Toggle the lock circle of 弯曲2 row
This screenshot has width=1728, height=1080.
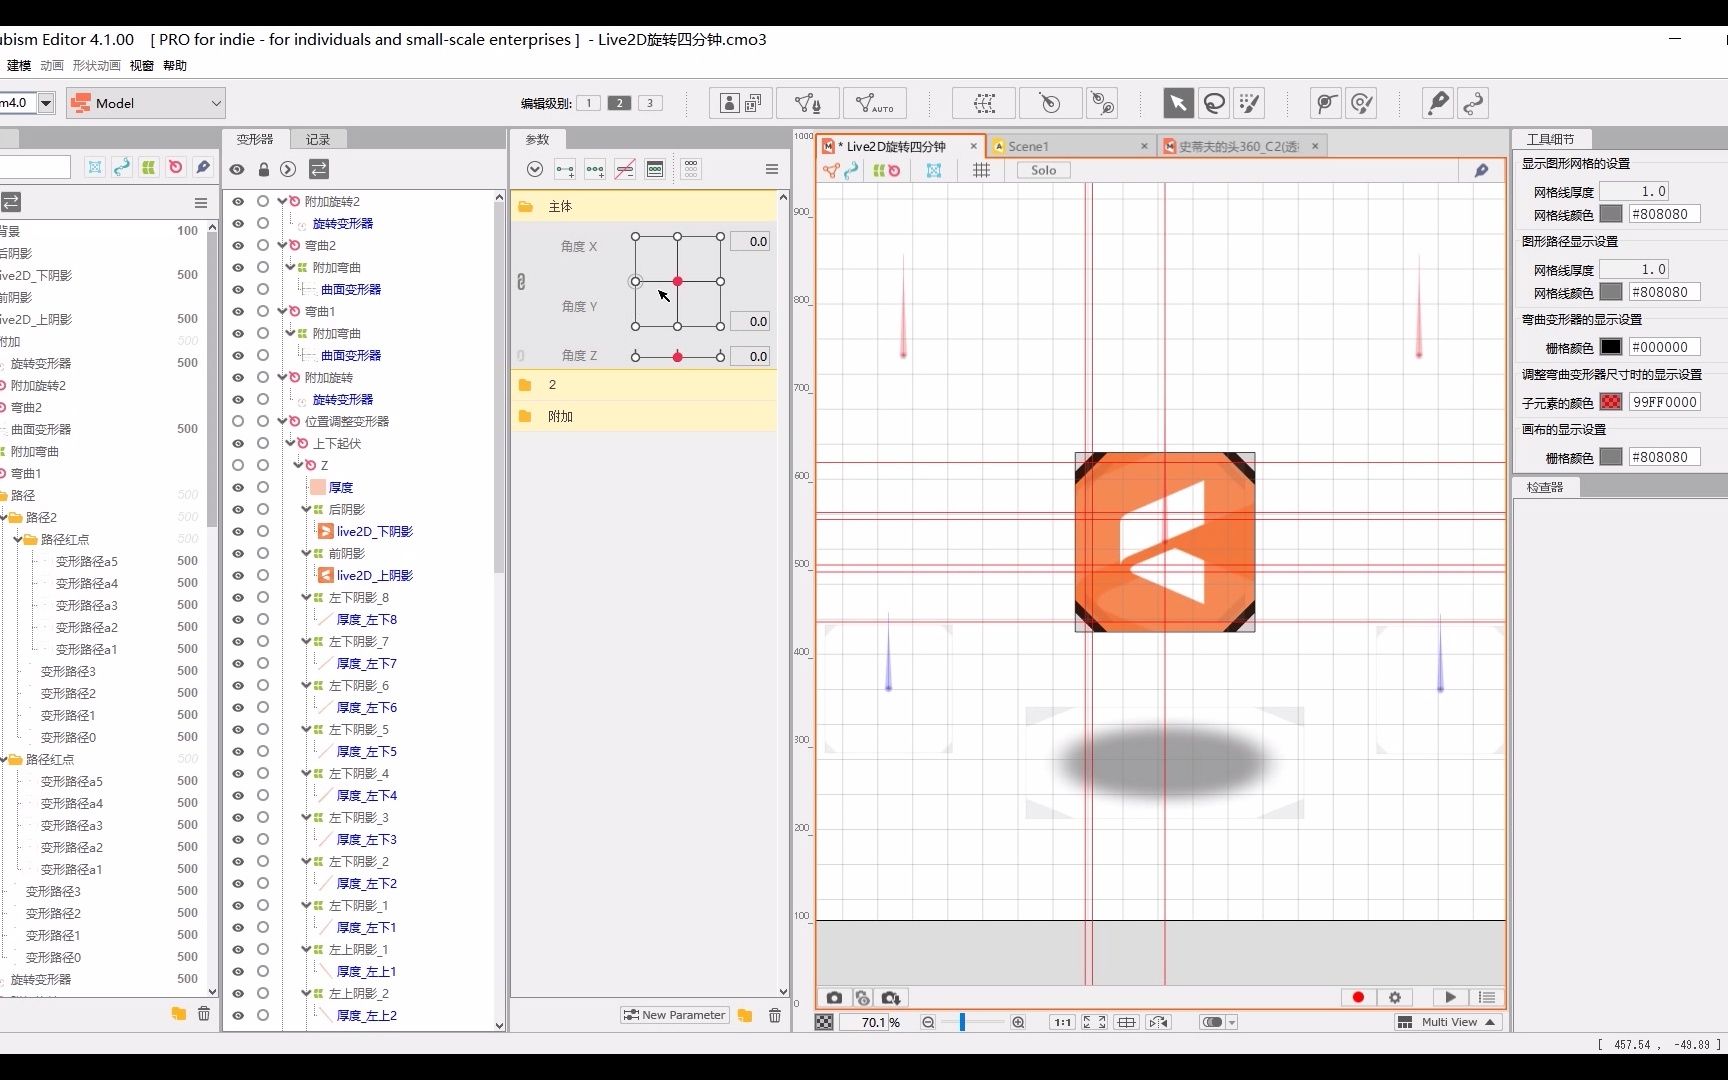262,245
